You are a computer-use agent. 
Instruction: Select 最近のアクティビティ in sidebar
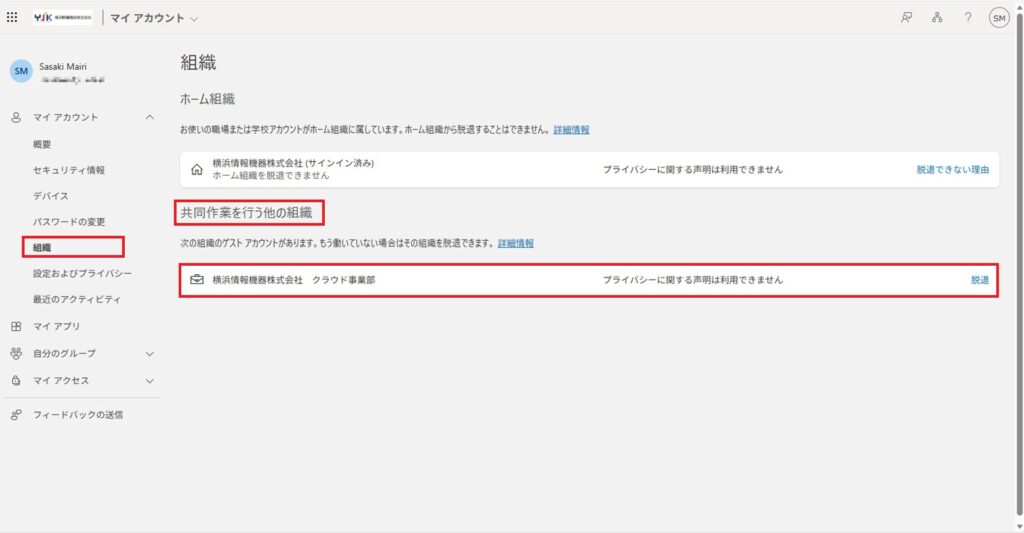click(x=76, y=299)
